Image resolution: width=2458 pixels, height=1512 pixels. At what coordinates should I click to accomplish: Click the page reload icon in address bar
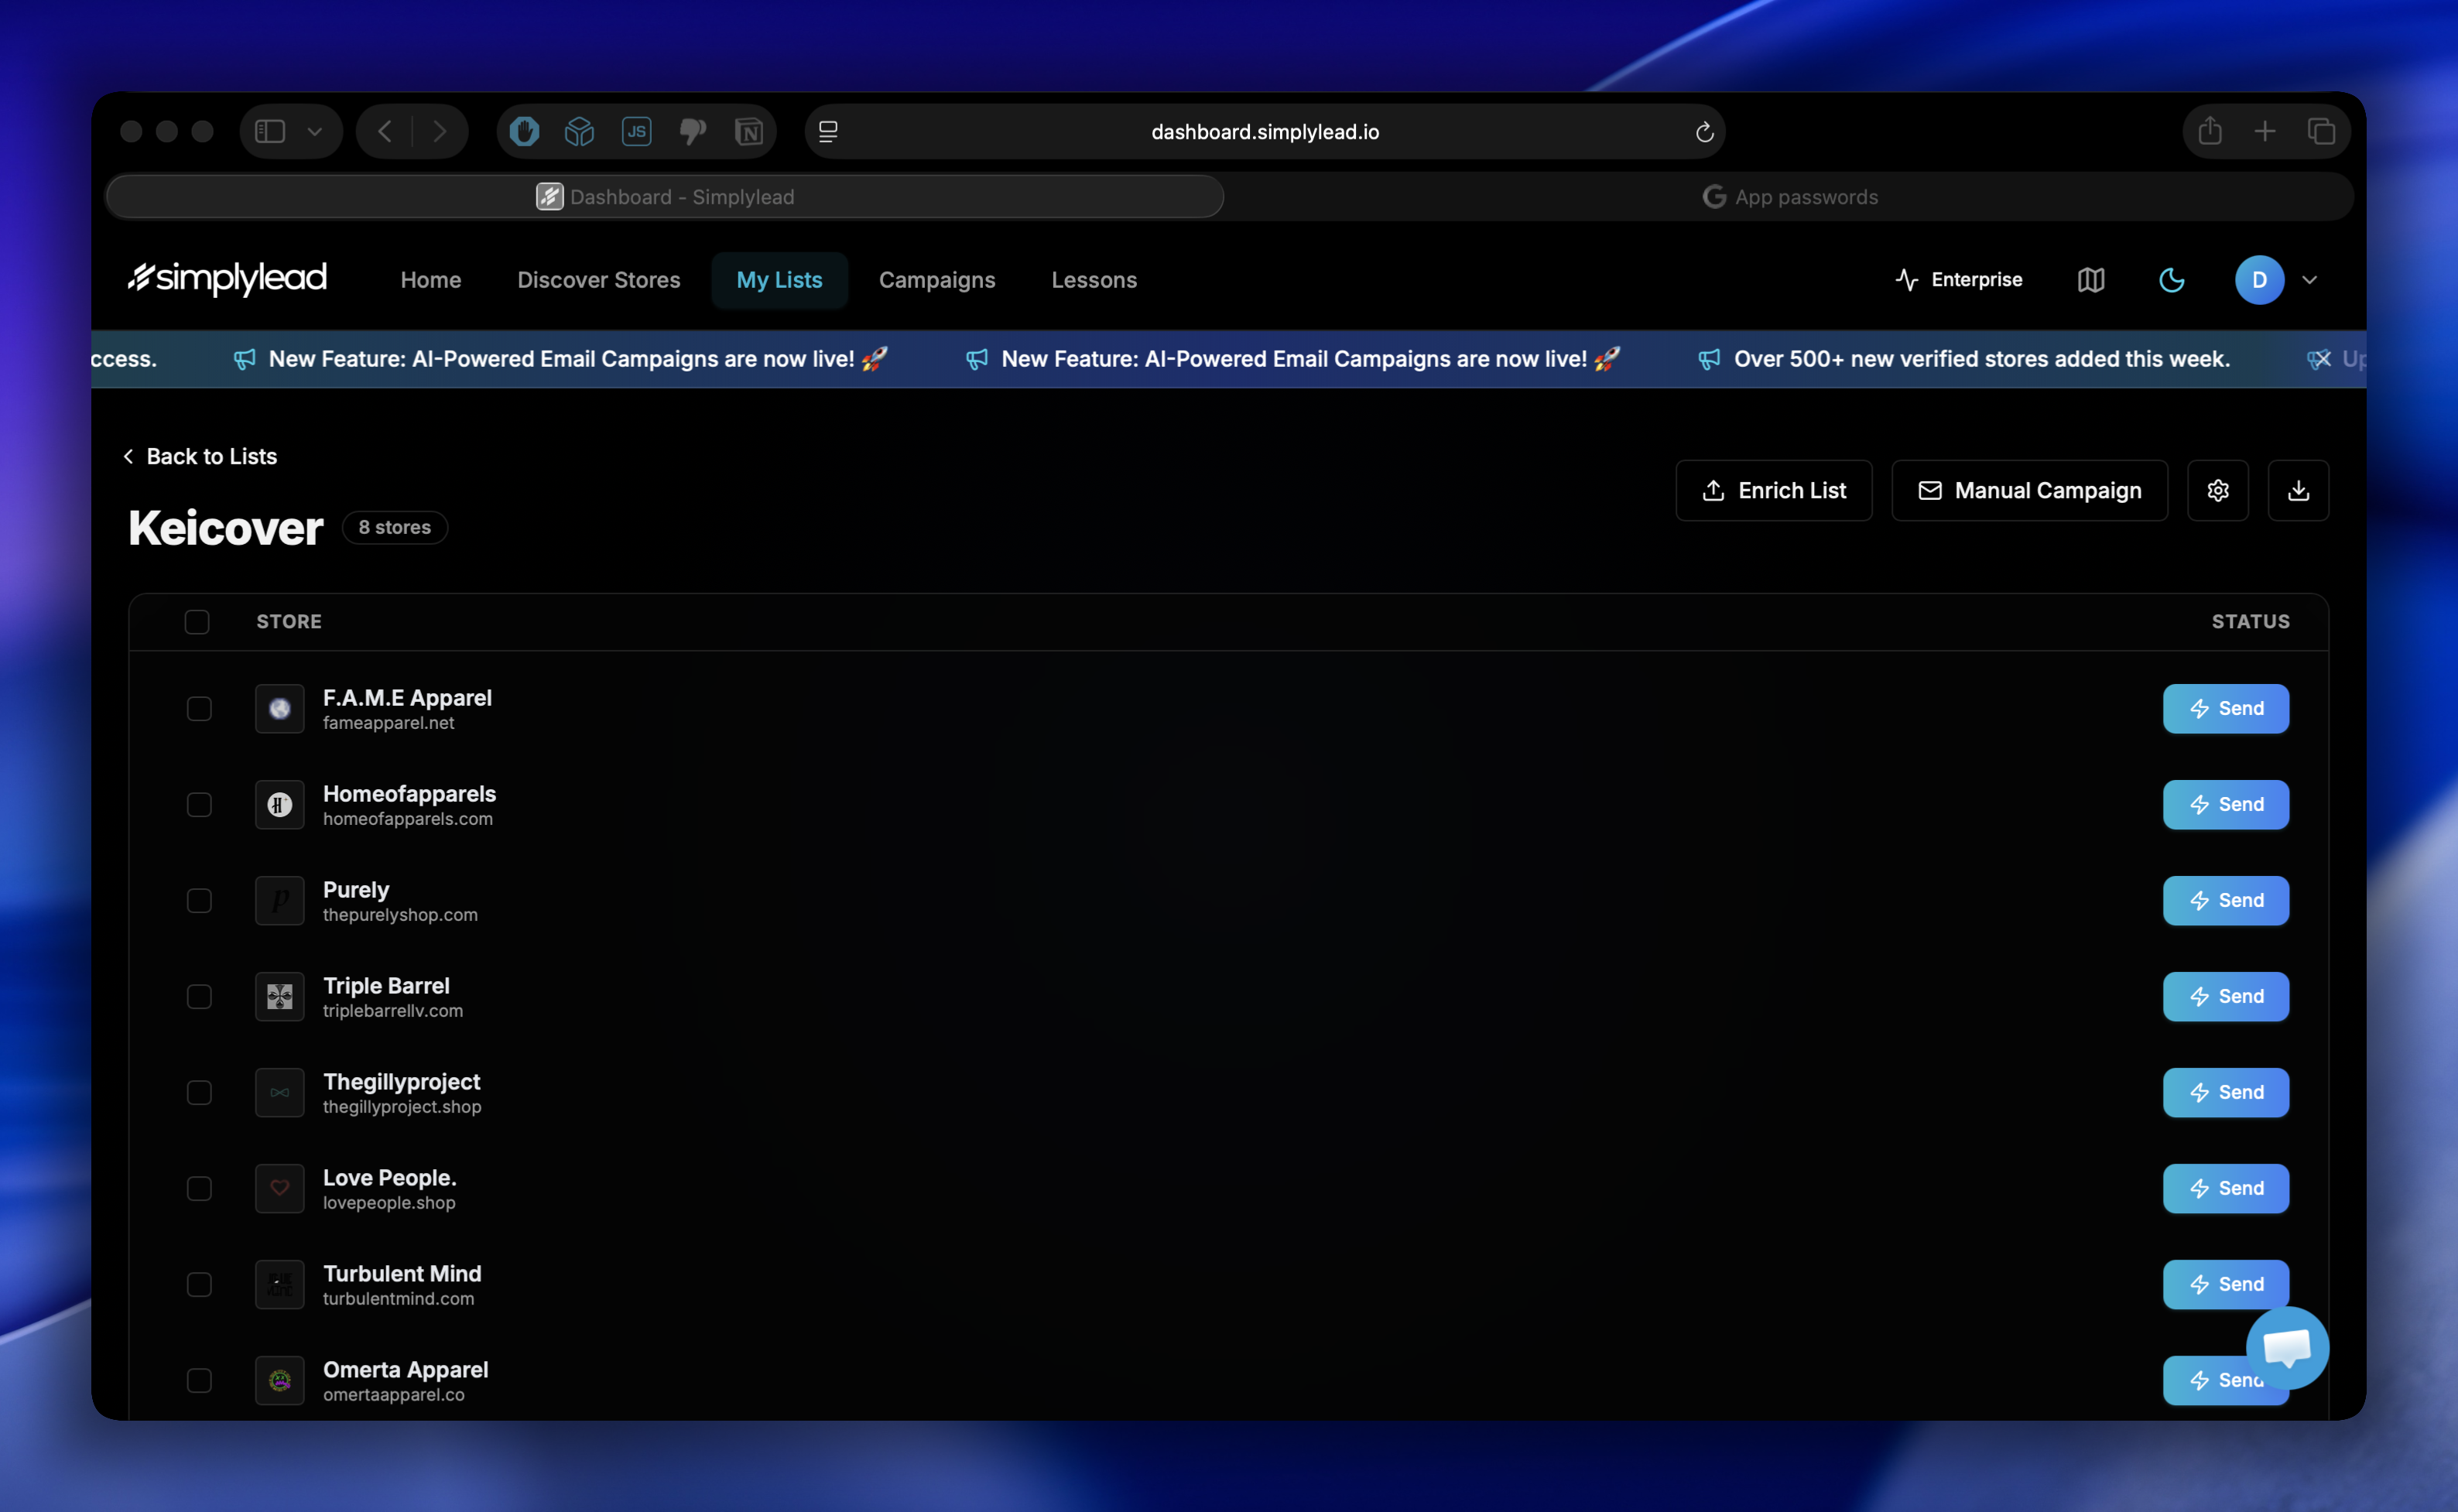point(1704,132)
